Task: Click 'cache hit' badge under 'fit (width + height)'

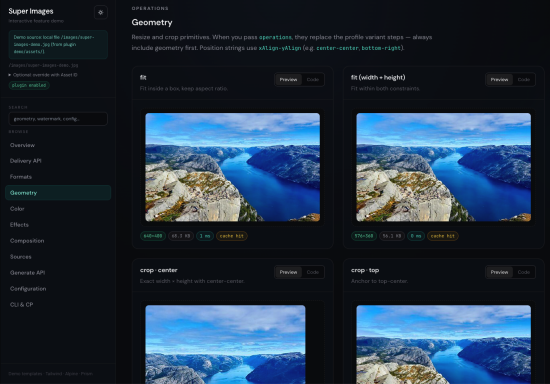Action: point(443,236)
